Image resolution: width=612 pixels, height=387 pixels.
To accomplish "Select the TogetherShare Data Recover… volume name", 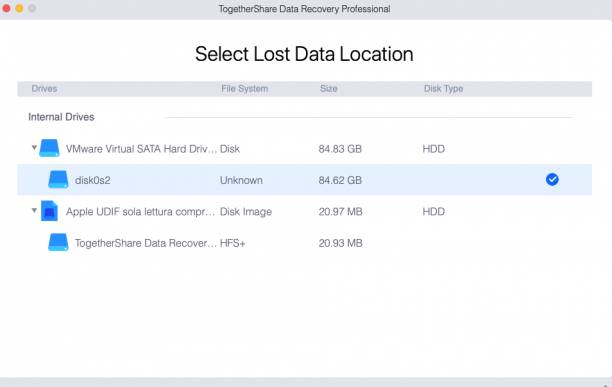I will (x=146, y=243).
